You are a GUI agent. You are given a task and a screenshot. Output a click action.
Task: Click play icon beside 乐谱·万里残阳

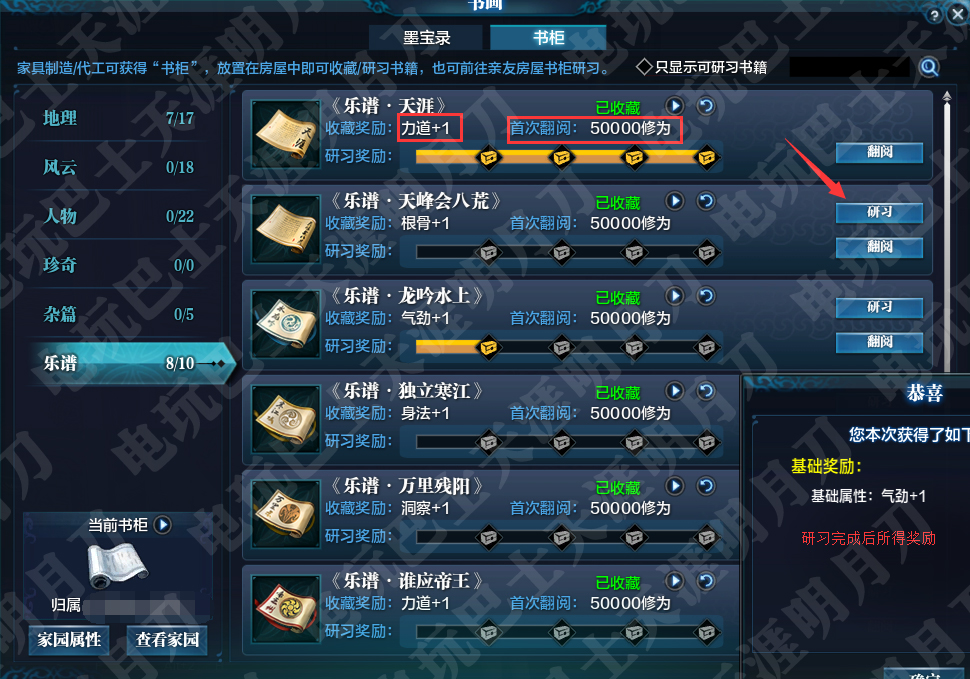click(x=675, y=486)
